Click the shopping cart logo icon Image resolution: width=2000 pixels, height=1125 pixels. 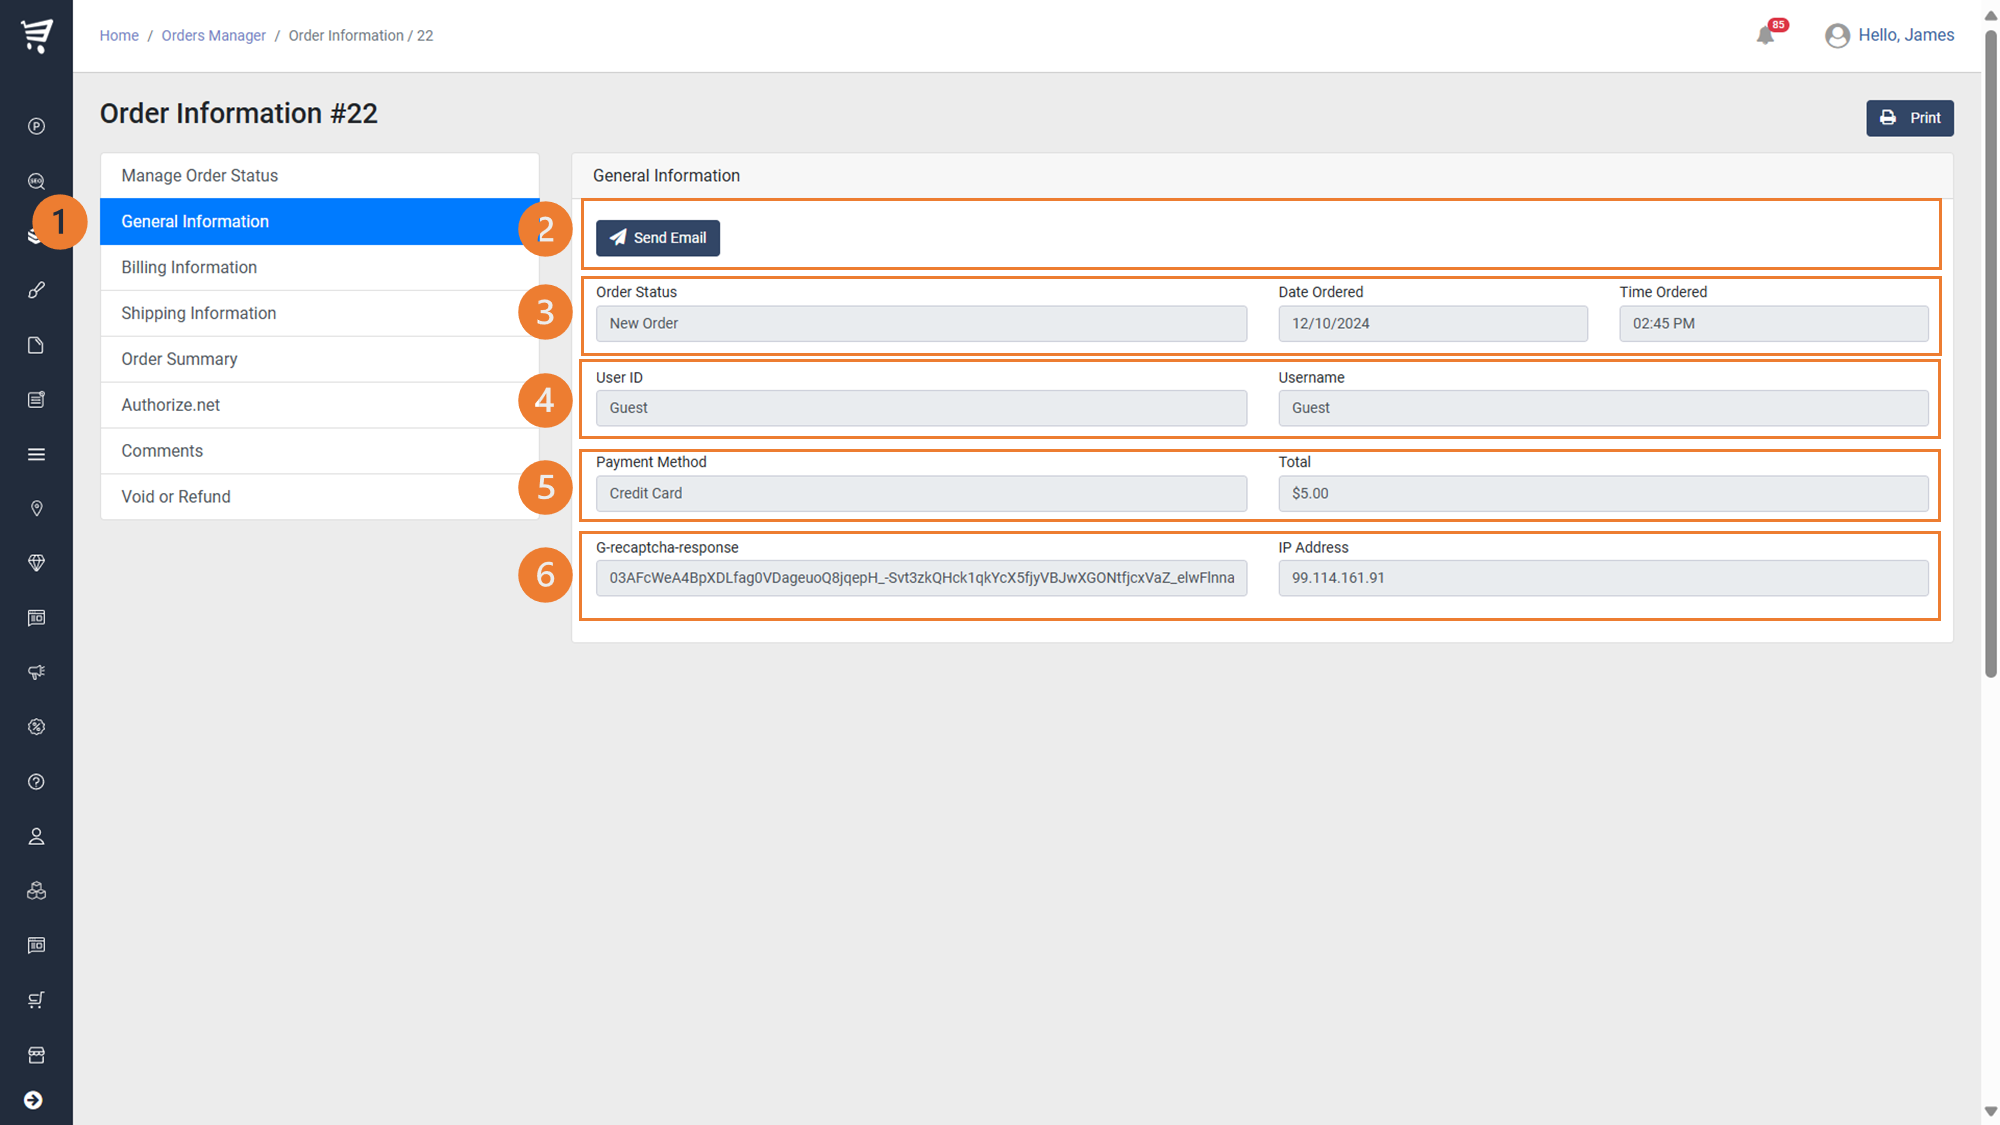tap(37, 35)
